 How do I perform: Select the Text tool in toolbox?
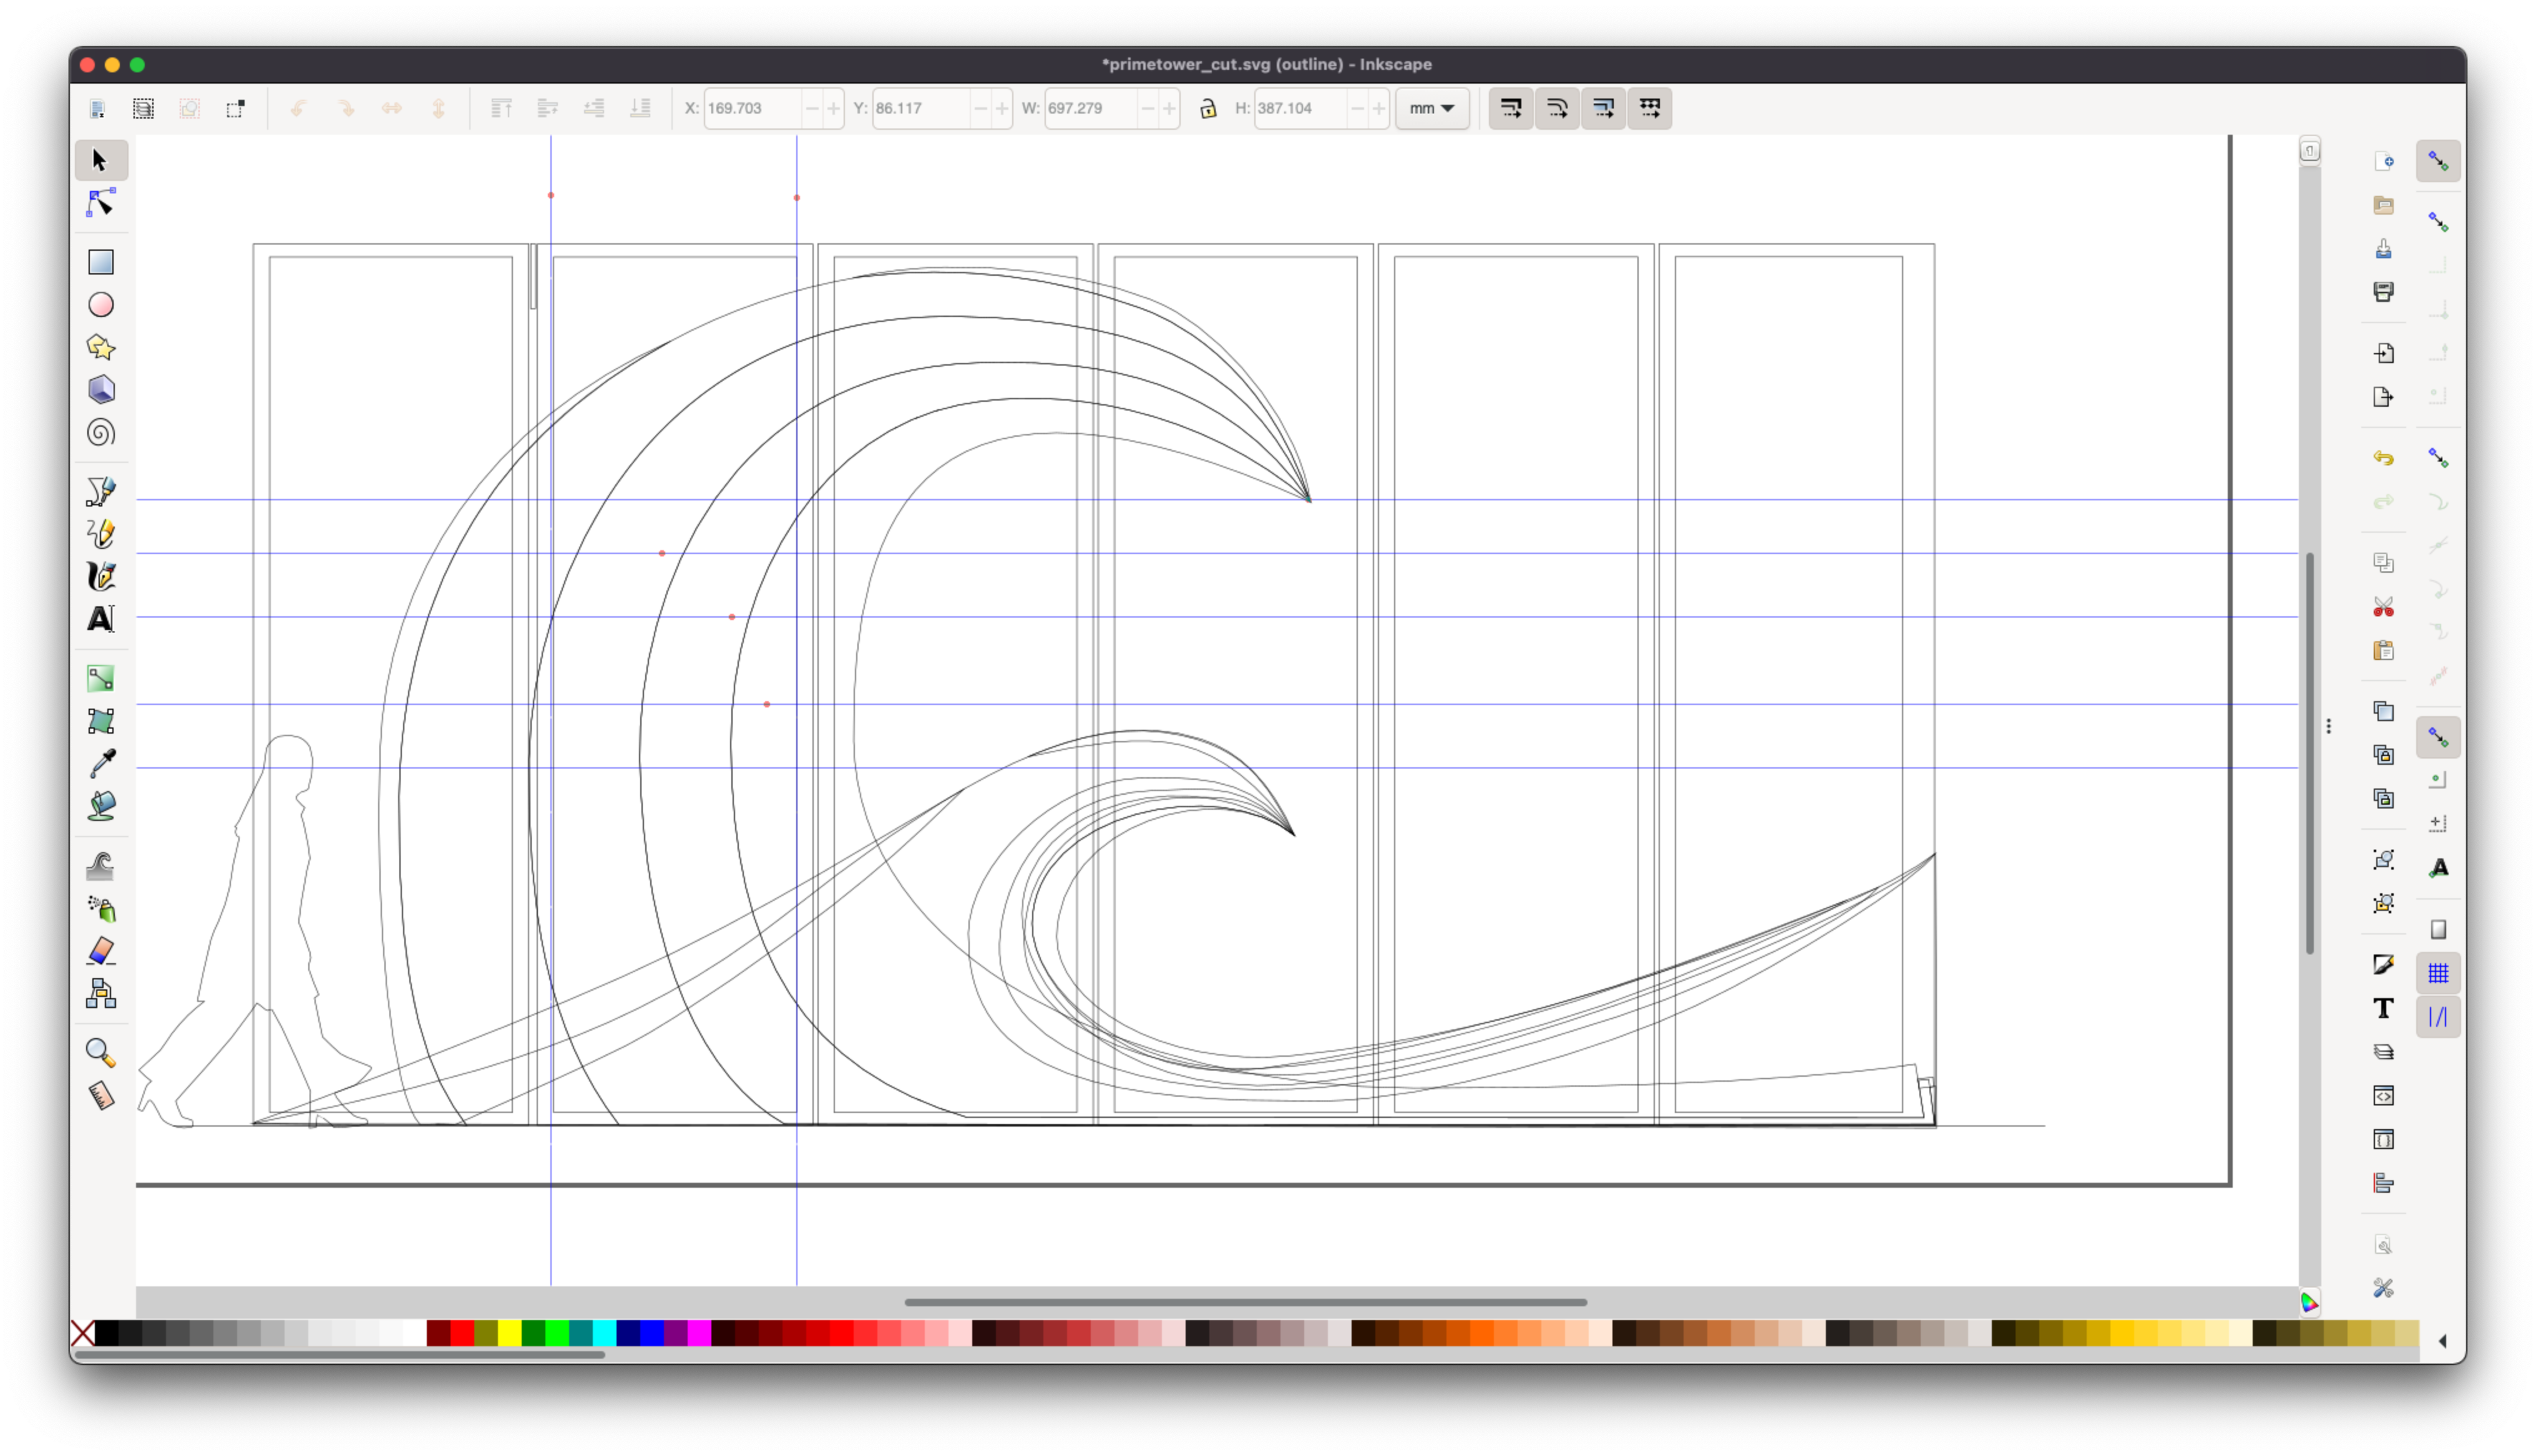tap(100, 620)
